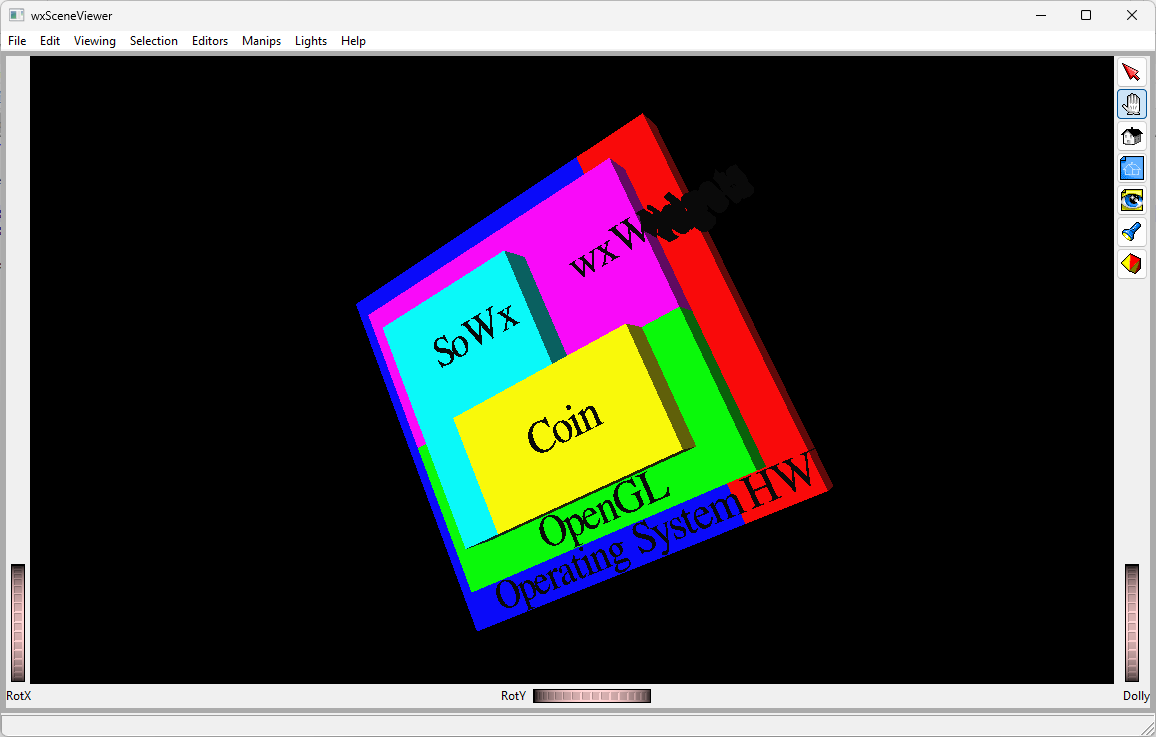Open the Viewing menu
The width and height of the screenshot is (1156, 737).
[x=94, y=41]
